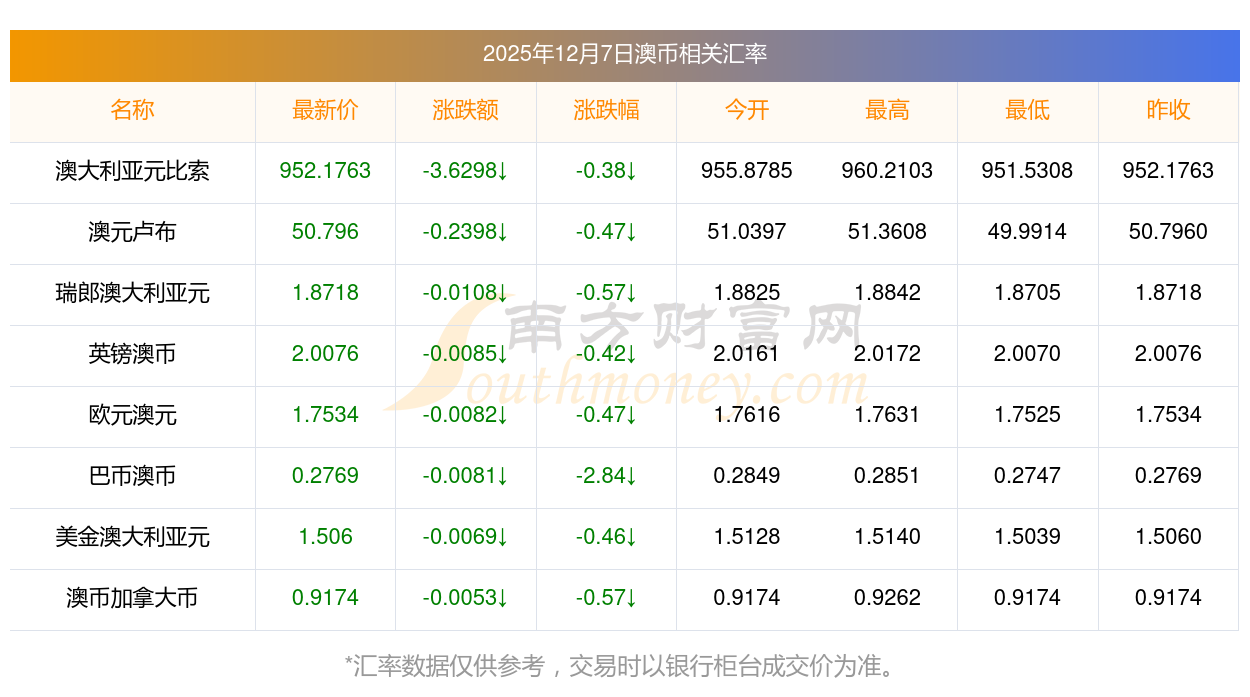1250x697 pixels.
Task: Select latest price 0.2769 in green
Action: tap(325, 476)
